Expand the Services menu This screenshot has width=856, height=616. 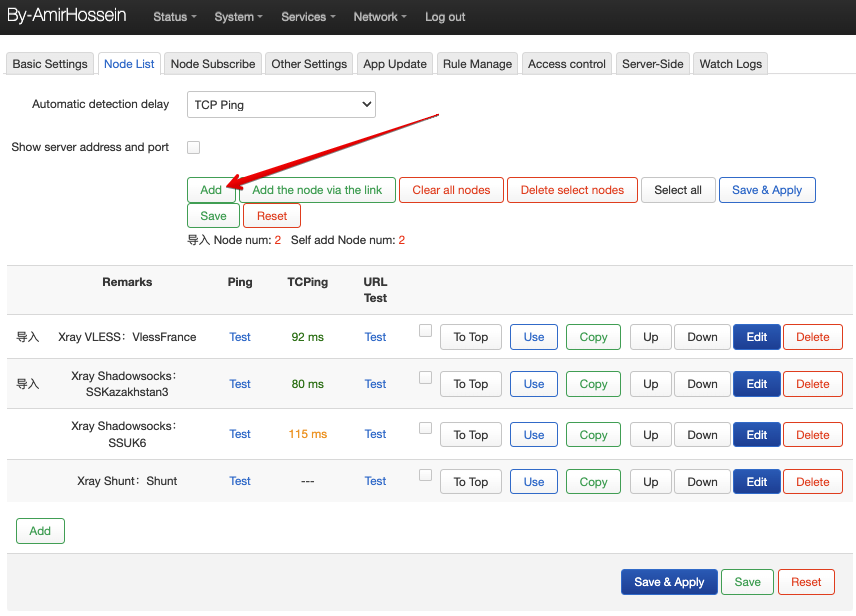coord(307,17)
